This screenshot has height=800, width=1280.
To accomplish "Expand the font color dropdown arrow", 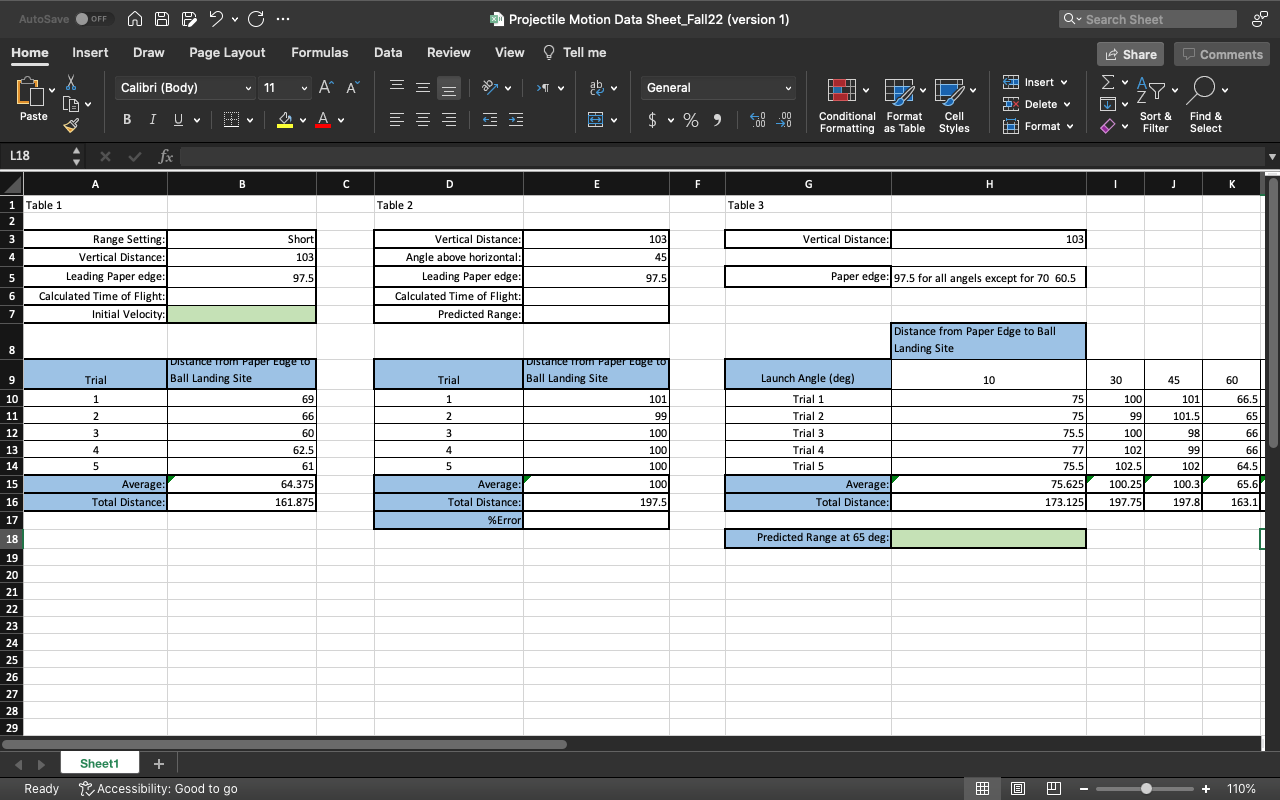I will [x=341, y=121].
